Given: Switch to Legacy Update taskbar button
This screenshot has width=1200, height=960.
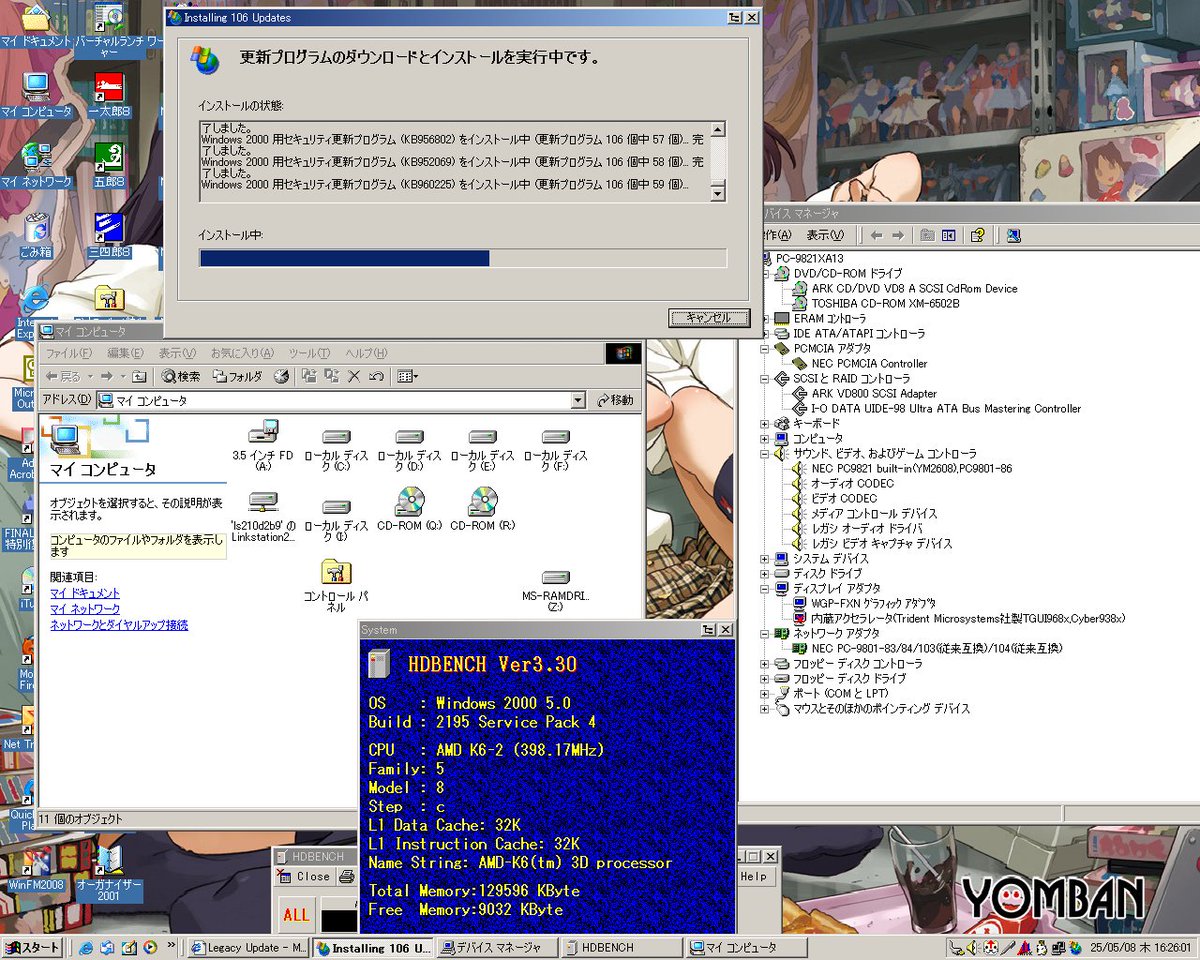Looking at the screenshot, I should tap(248, 947).
